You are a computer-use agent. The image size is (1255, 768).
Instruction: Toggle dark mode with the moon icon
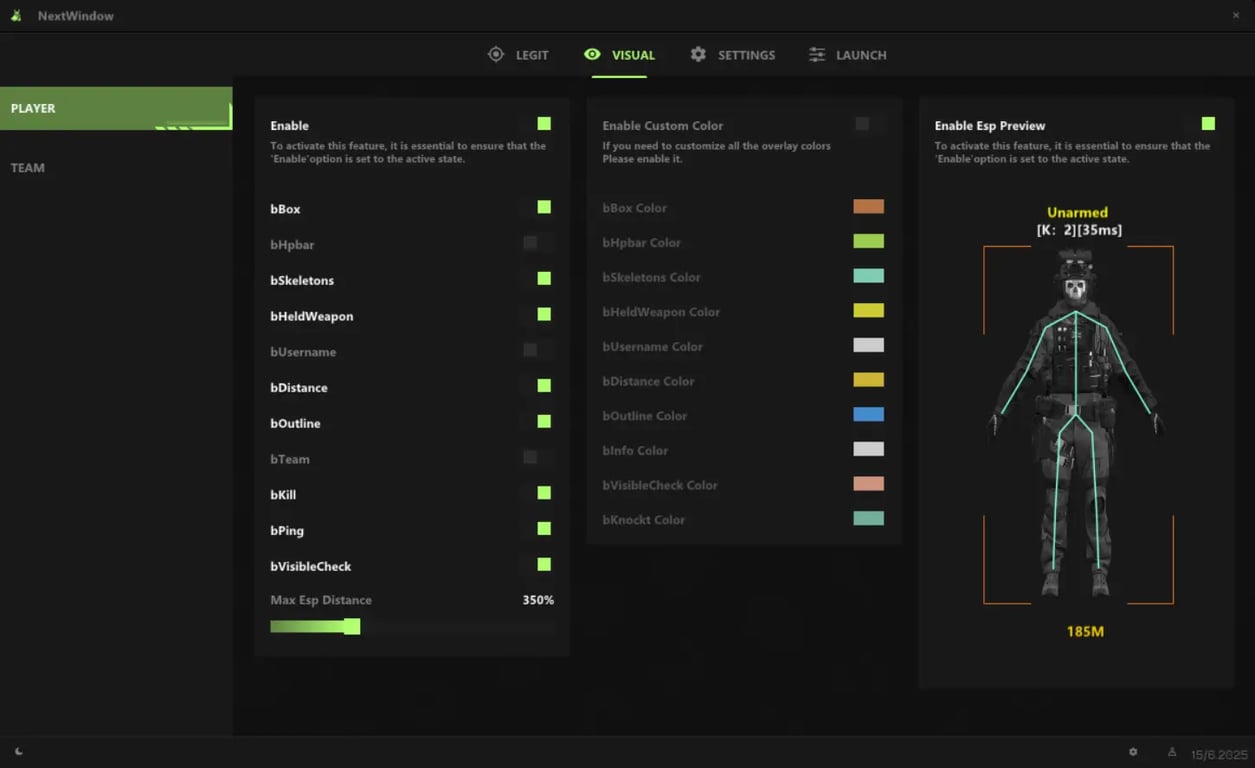coord(18,751)
